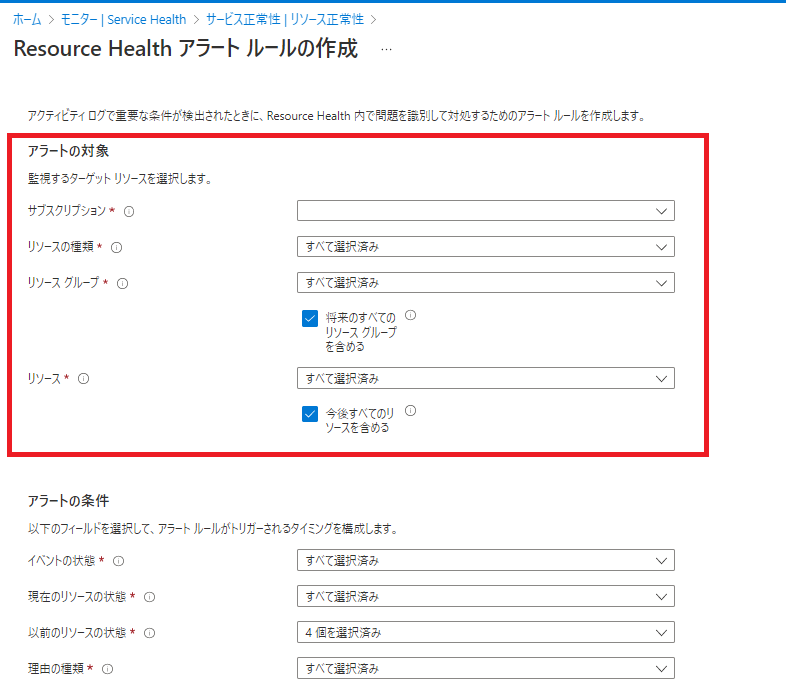786x700 pixels.
Task: Uncheck 将来のすべてのリソース グループを含める checkbox
Action: (x=310, y=318)
